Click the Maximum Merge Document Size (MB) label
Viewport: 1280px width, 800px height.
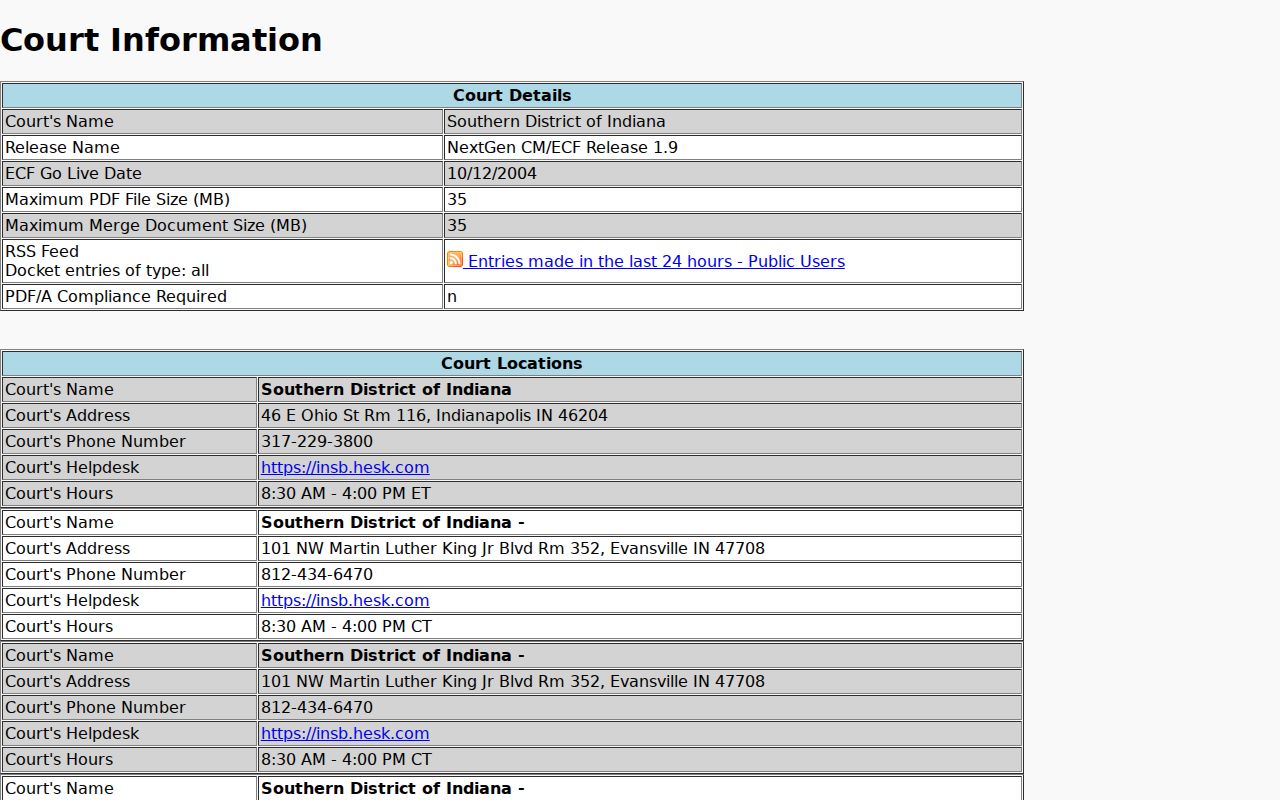coord(156,226)
